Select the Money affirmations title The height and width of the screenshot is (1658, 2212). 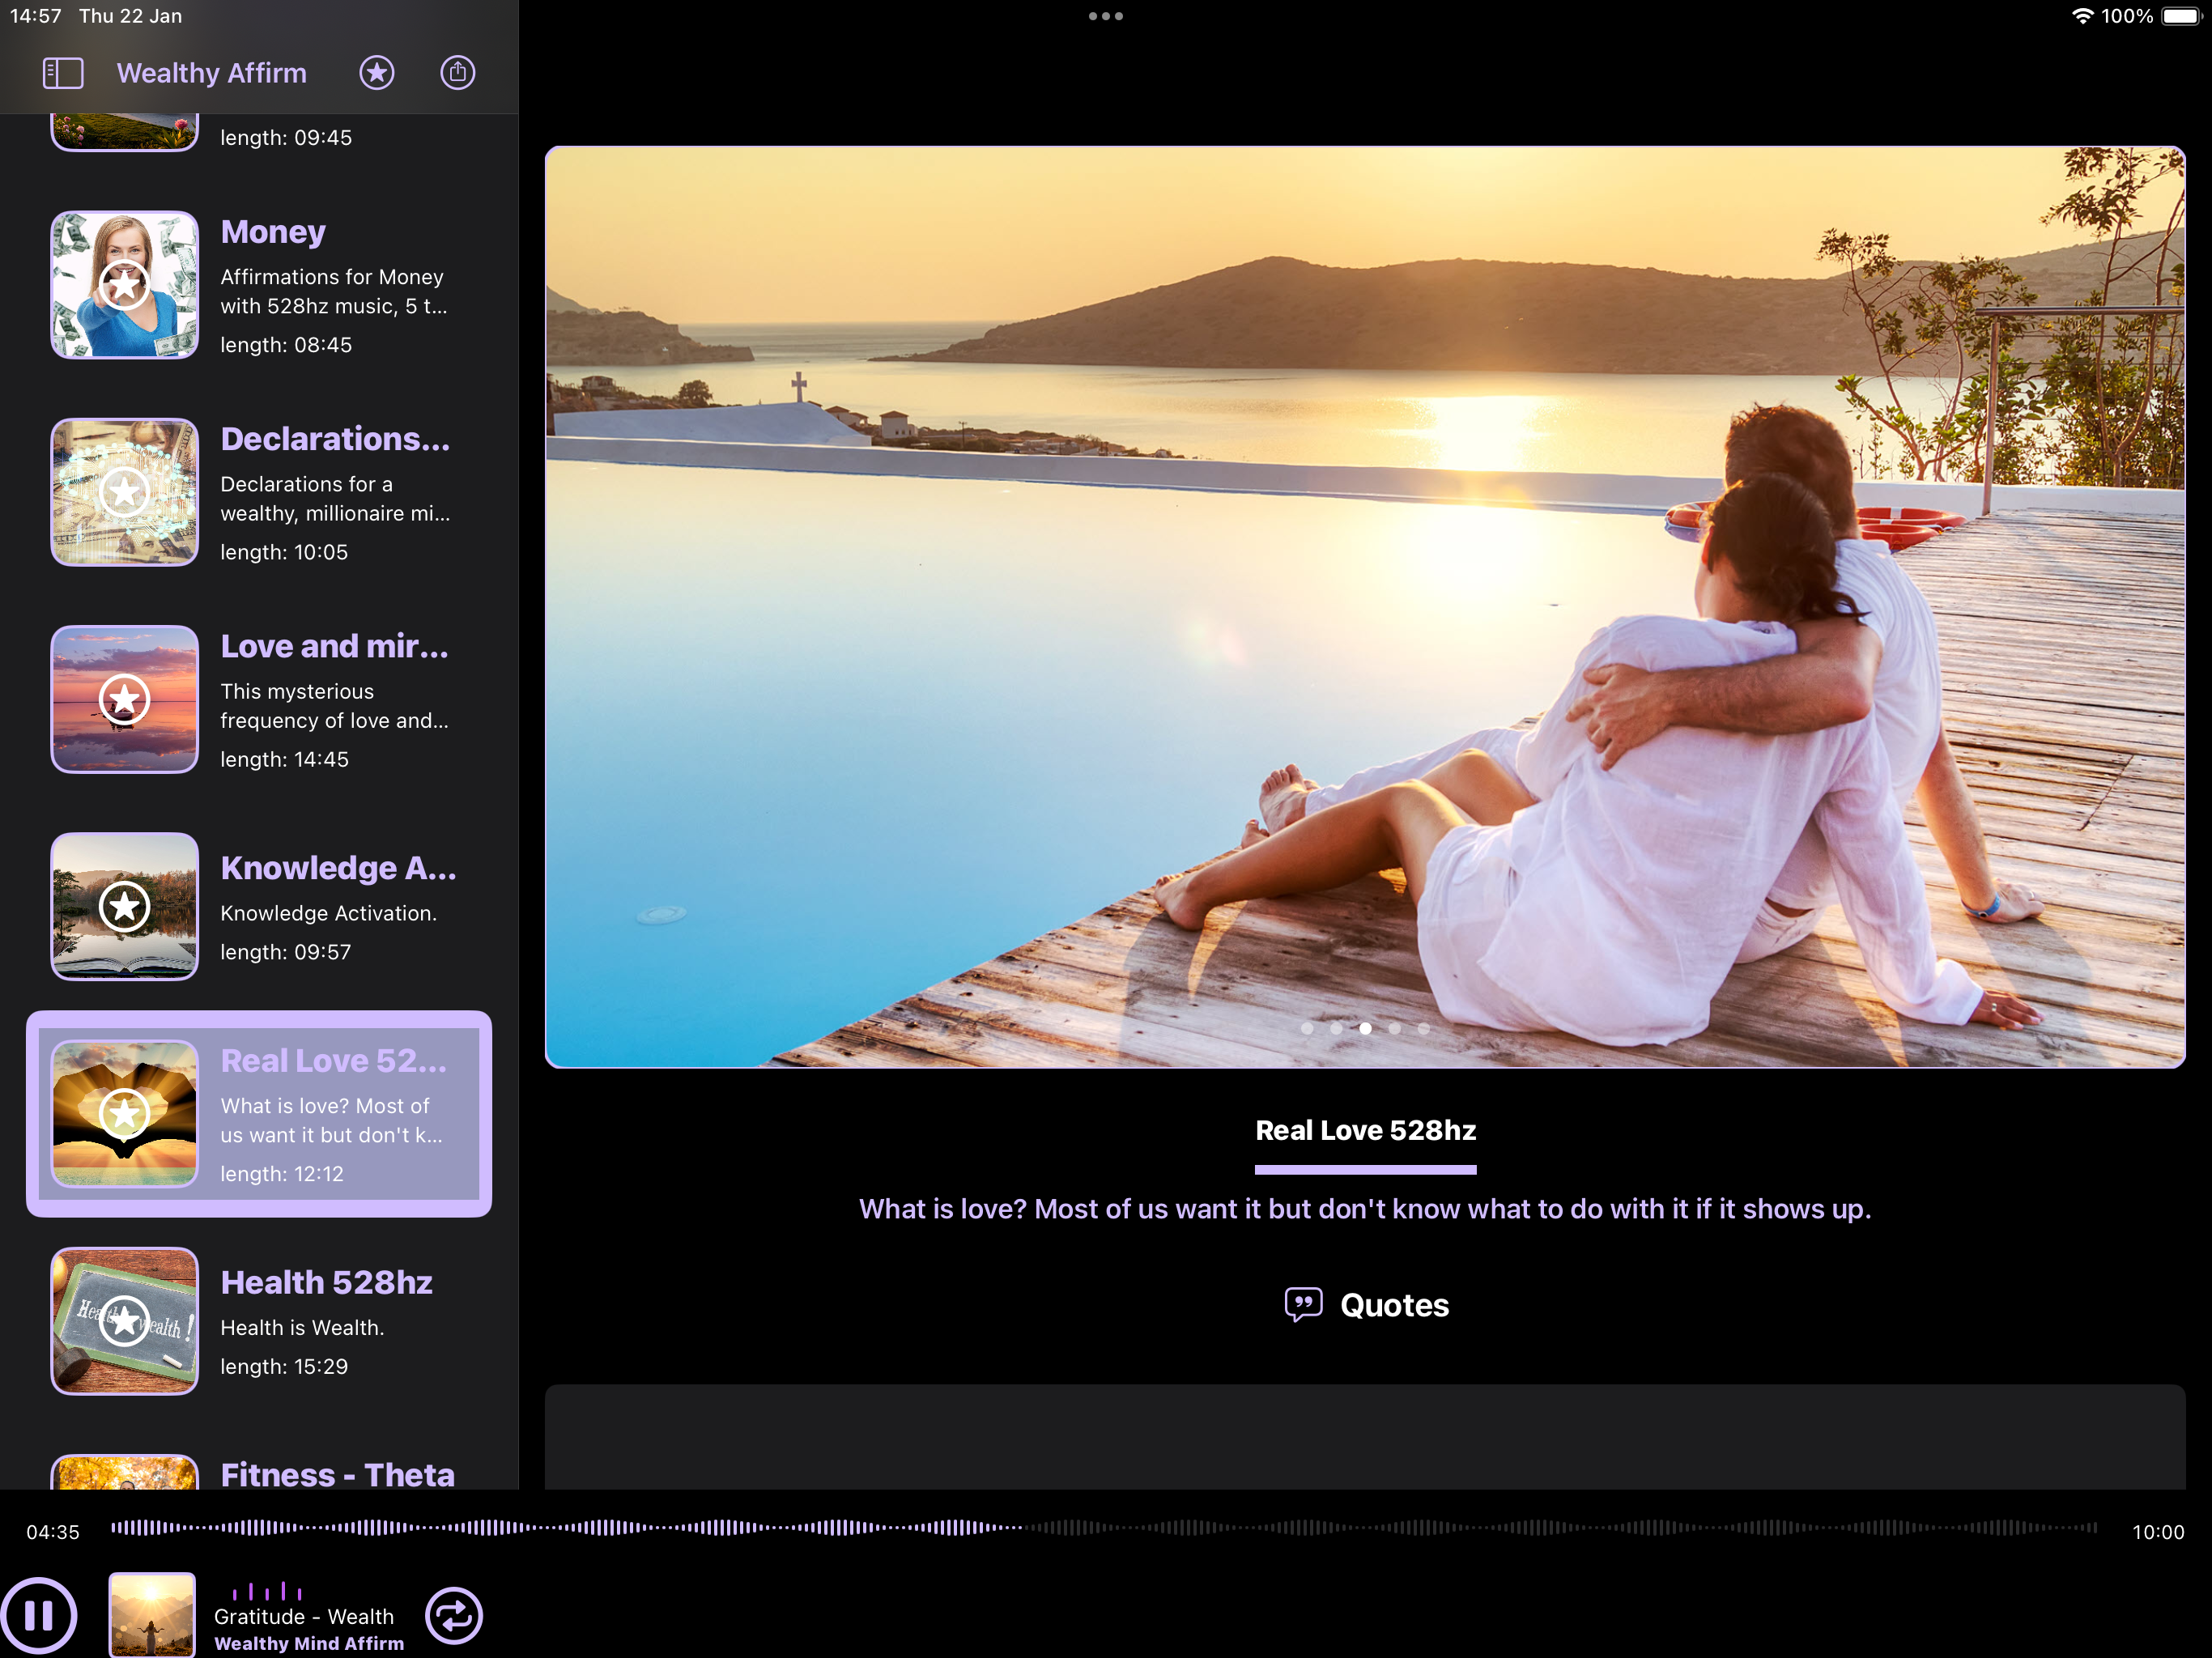pyautogui.click(x=273, y=232)
